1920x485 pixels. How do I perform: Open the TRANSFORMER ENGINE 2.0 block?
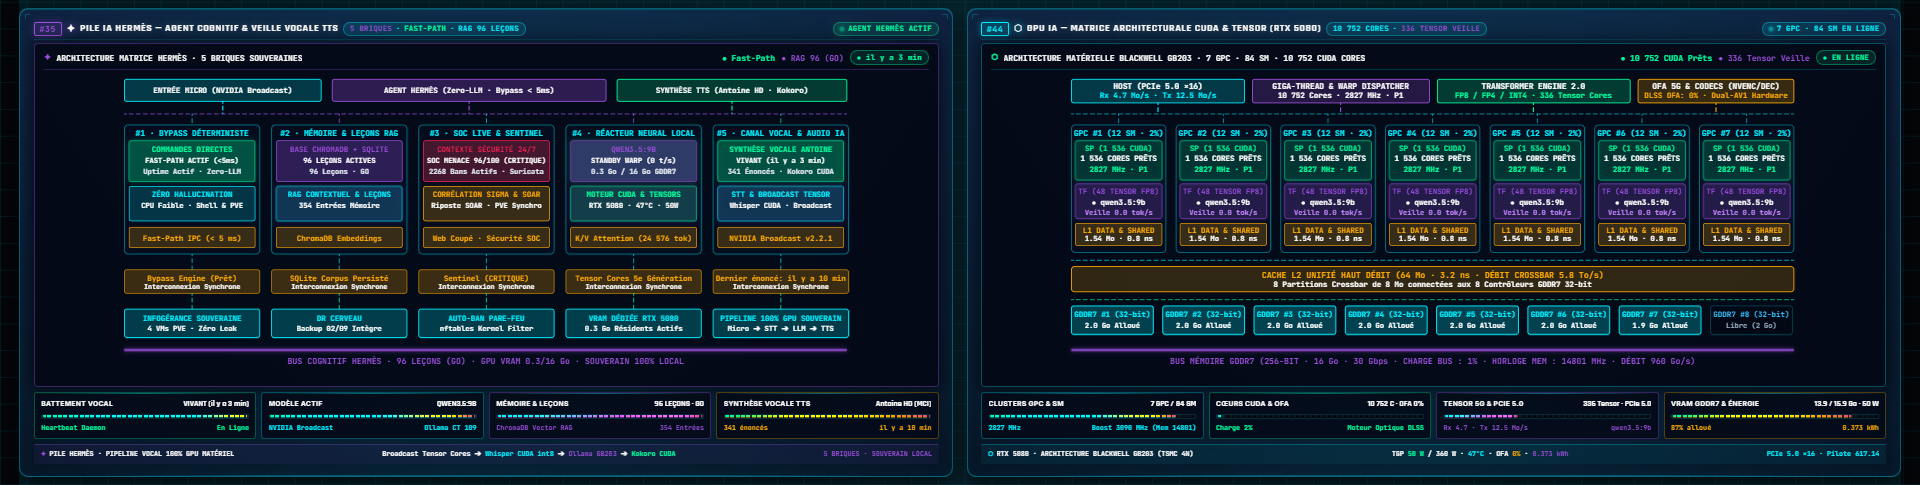pyautogui.click(x=1533, y=91)
